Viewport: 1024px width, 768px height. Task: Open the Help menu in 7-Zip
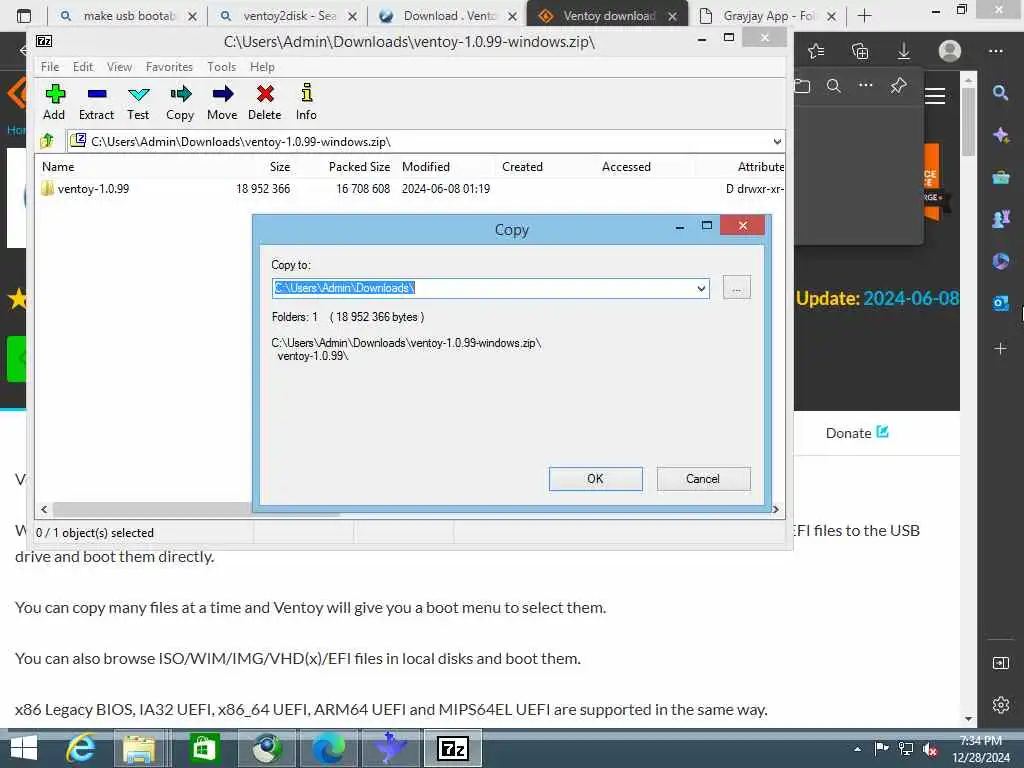pos(262,67)
